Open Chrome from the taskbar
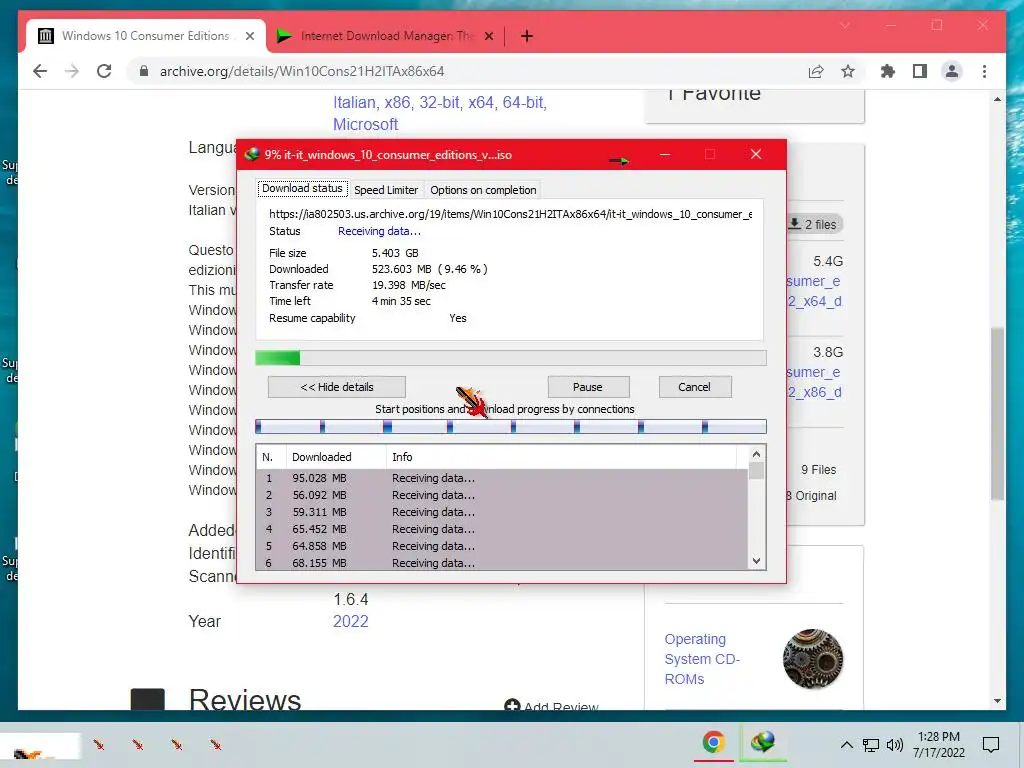Viewport: 1024px width, 768px height. point(713,742)
